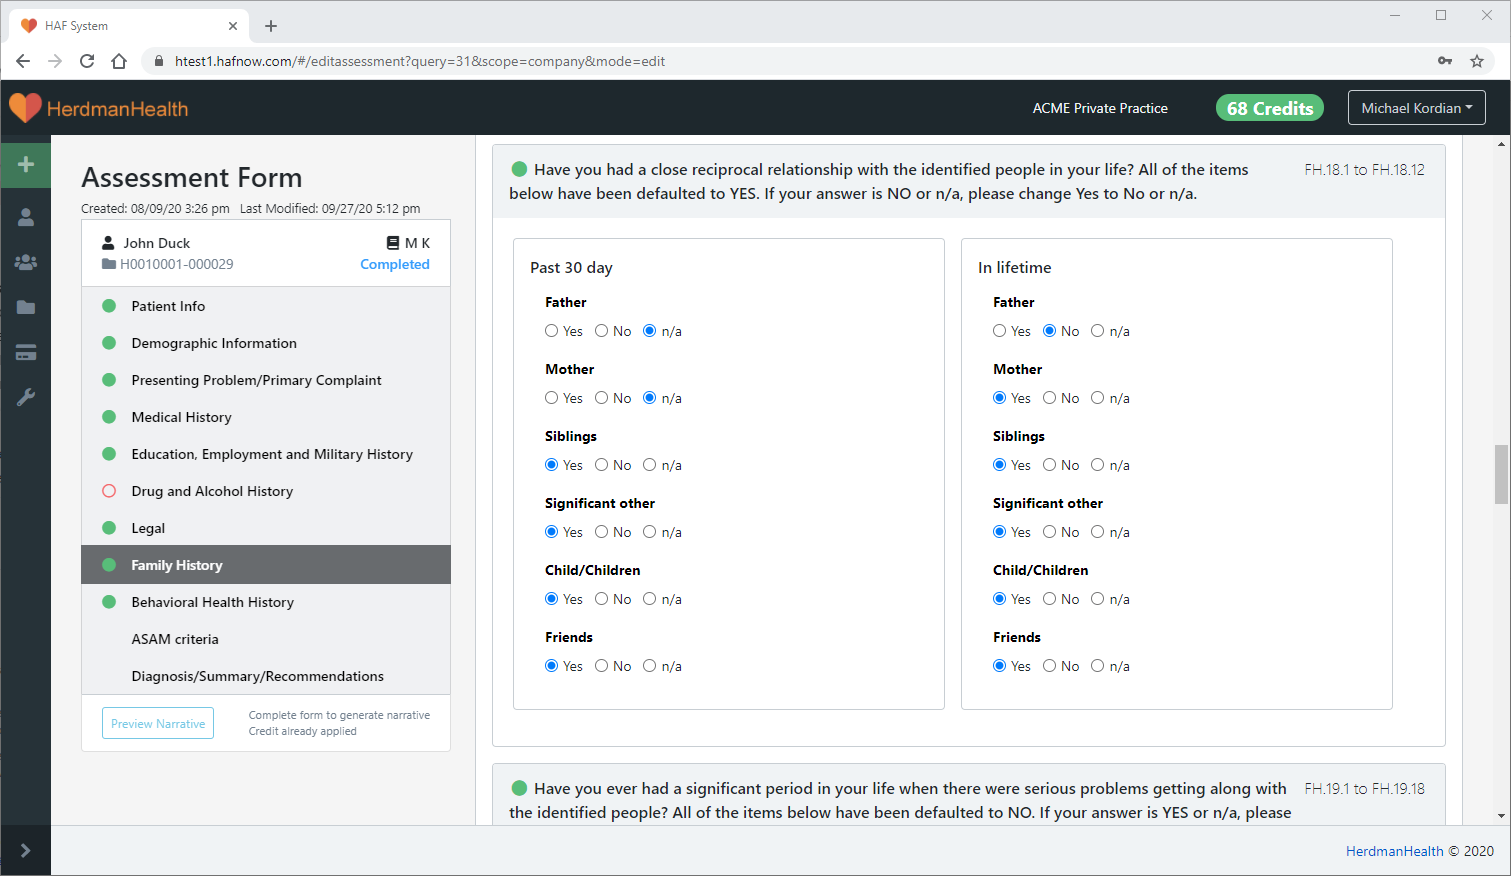
Task: Expand the sidebar with bottom chevron arrow
Action: tap(26, 850)
